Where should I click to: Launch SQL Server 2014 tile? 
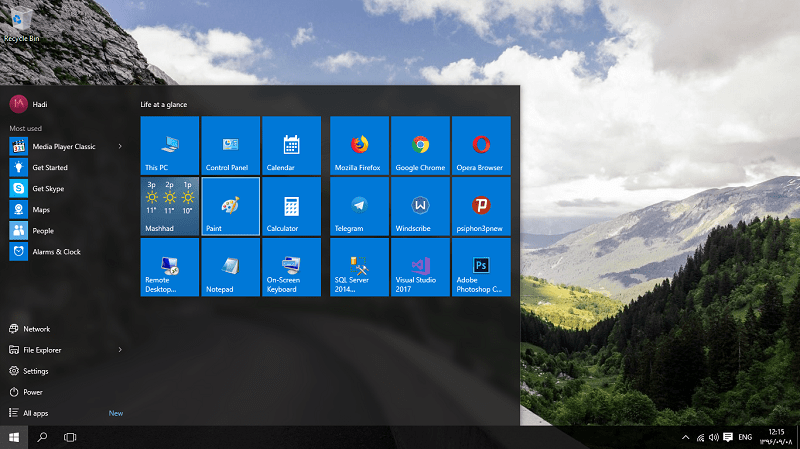(360, 267)
